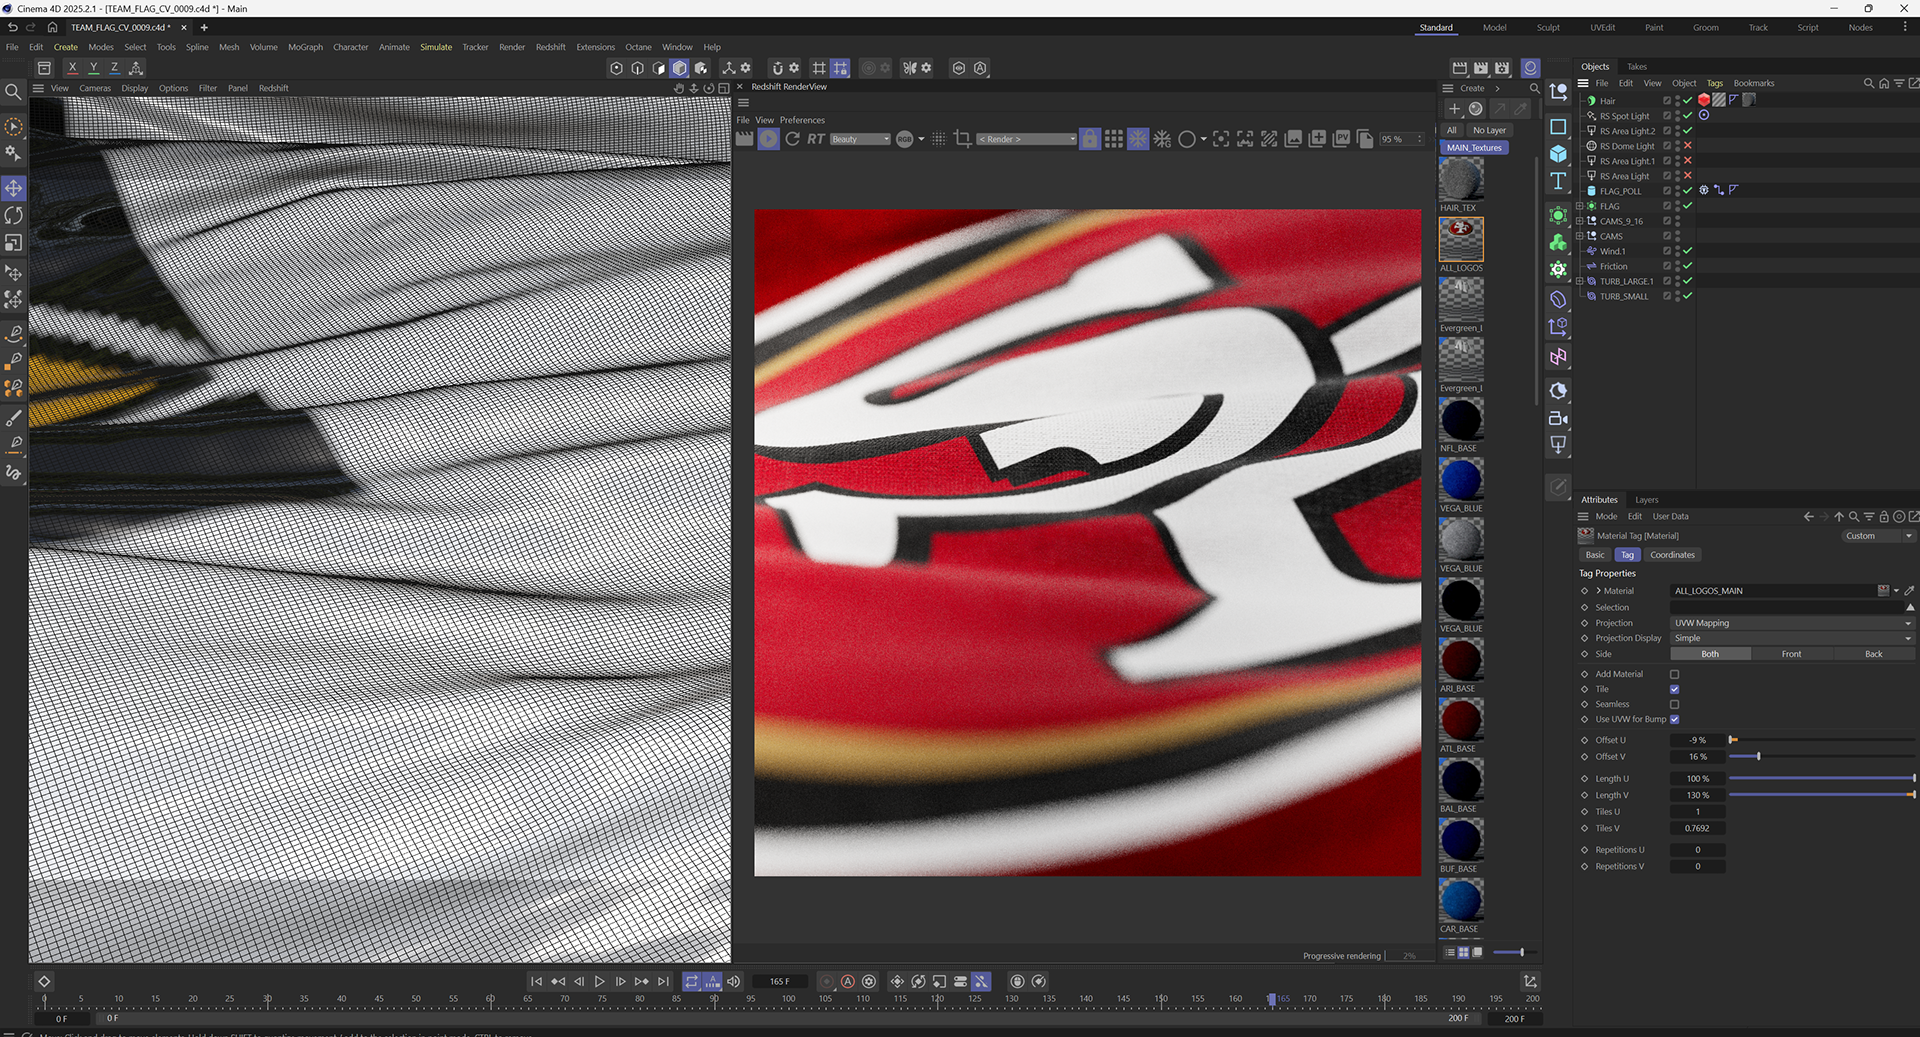This screenshot has height=1037, width=1920.
Task: Disable Wind.1 green checkmark
Action: (x=1688, y=251)
